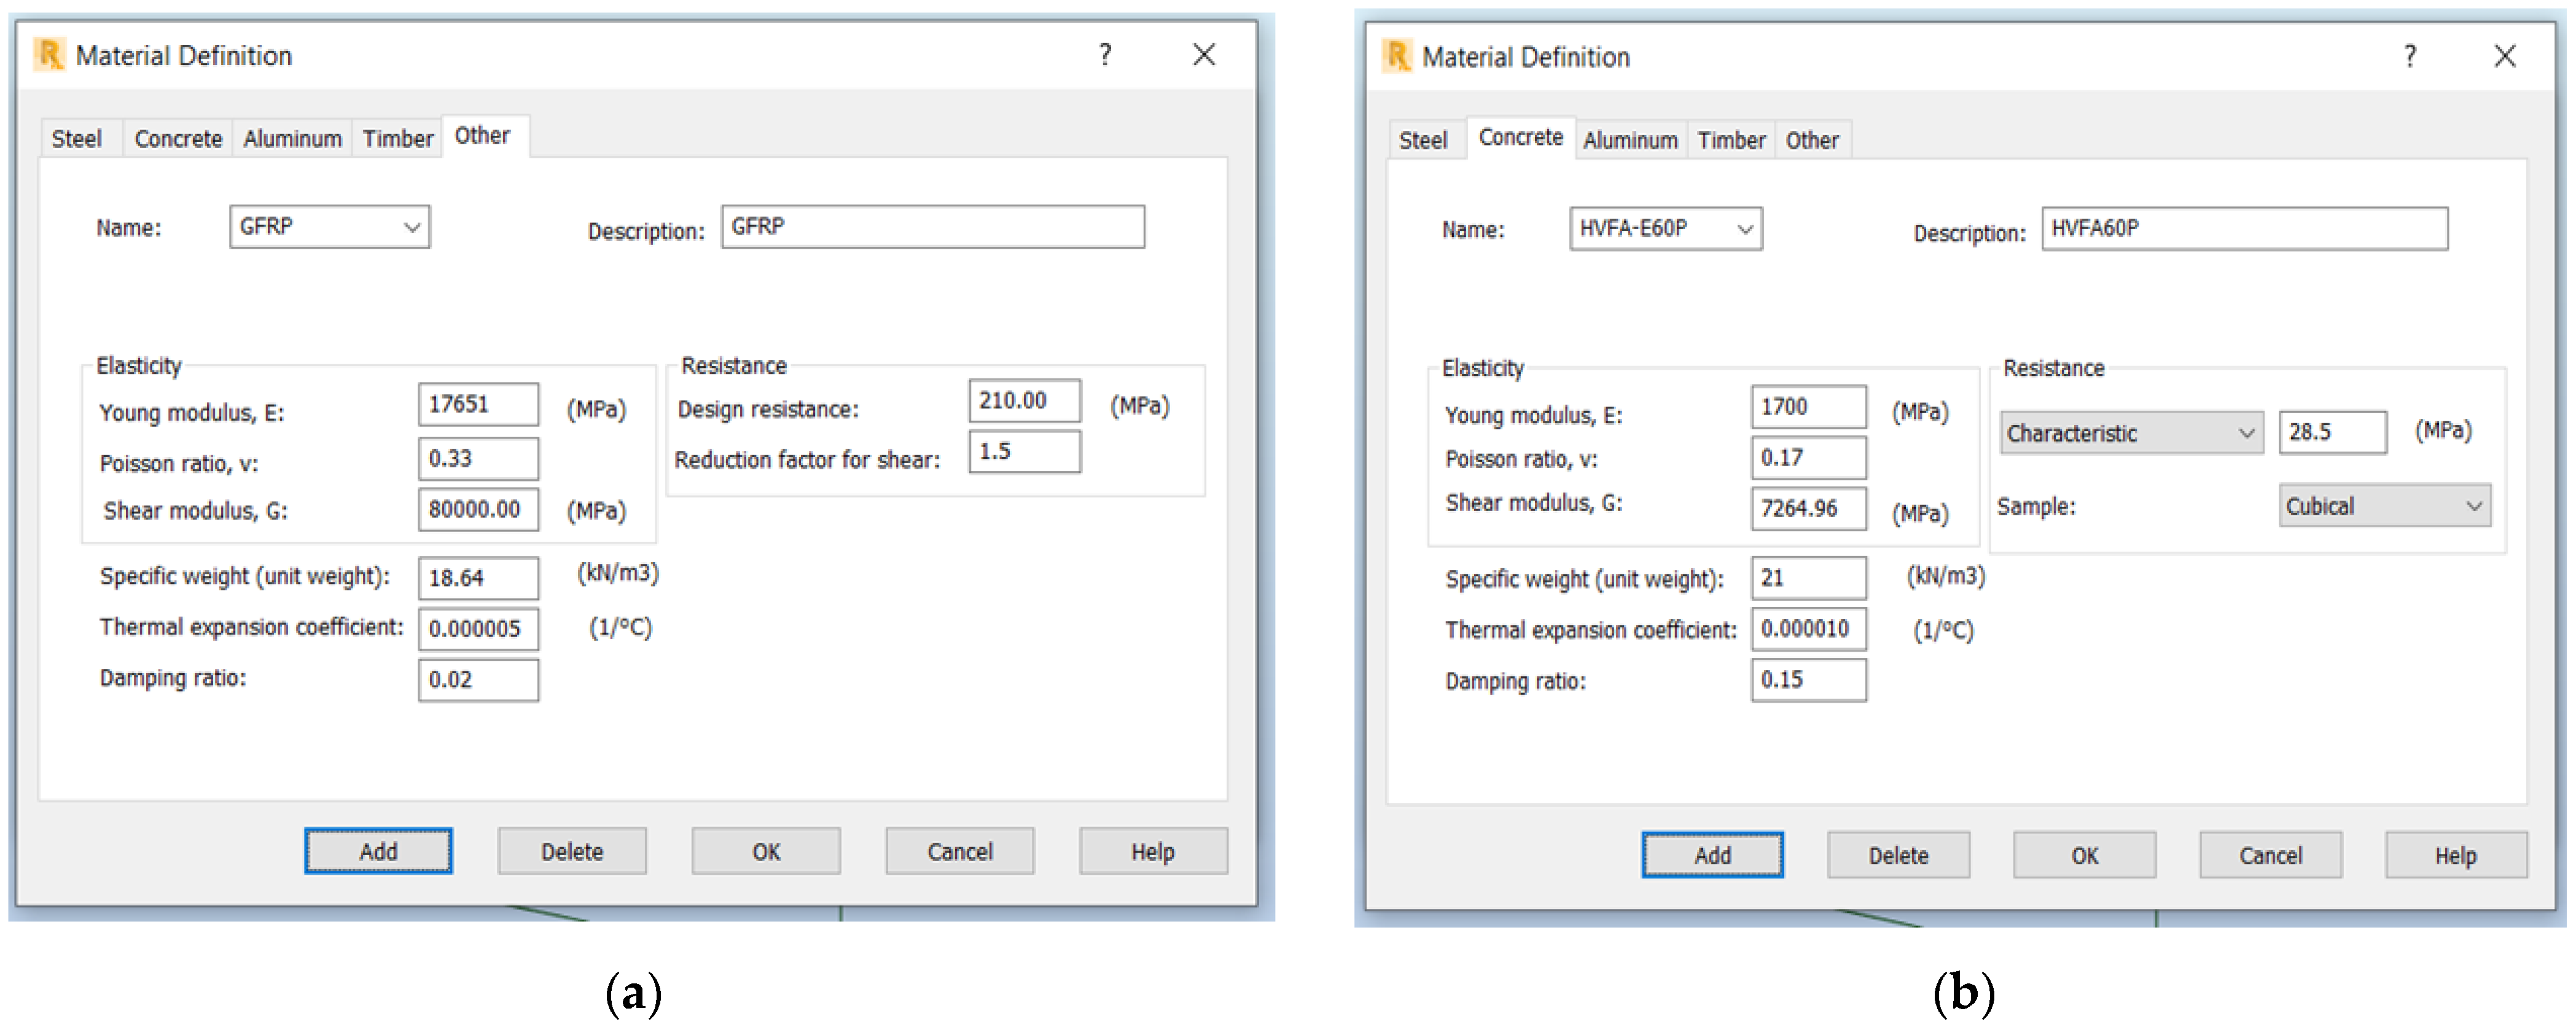Click Design resistance field showing 210.00
2576x1027 pixels.
click(1024, 401)
